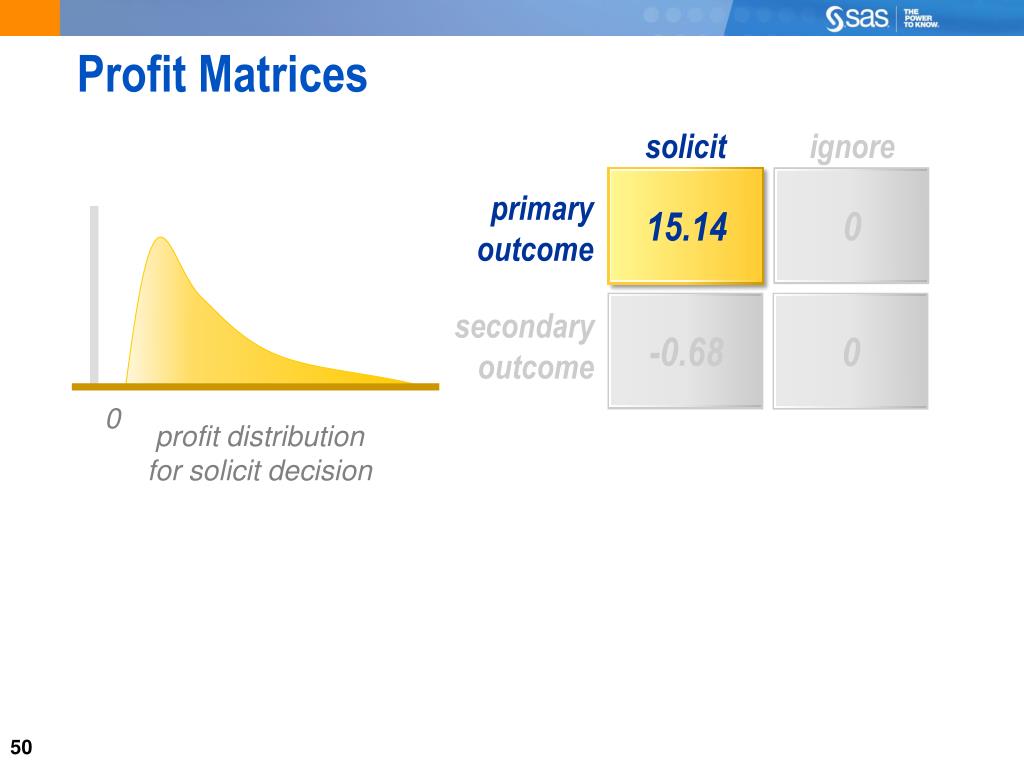1024x768 pixels.
Task: Click the zero cell for primary ignore
Action: click(852, 226)
